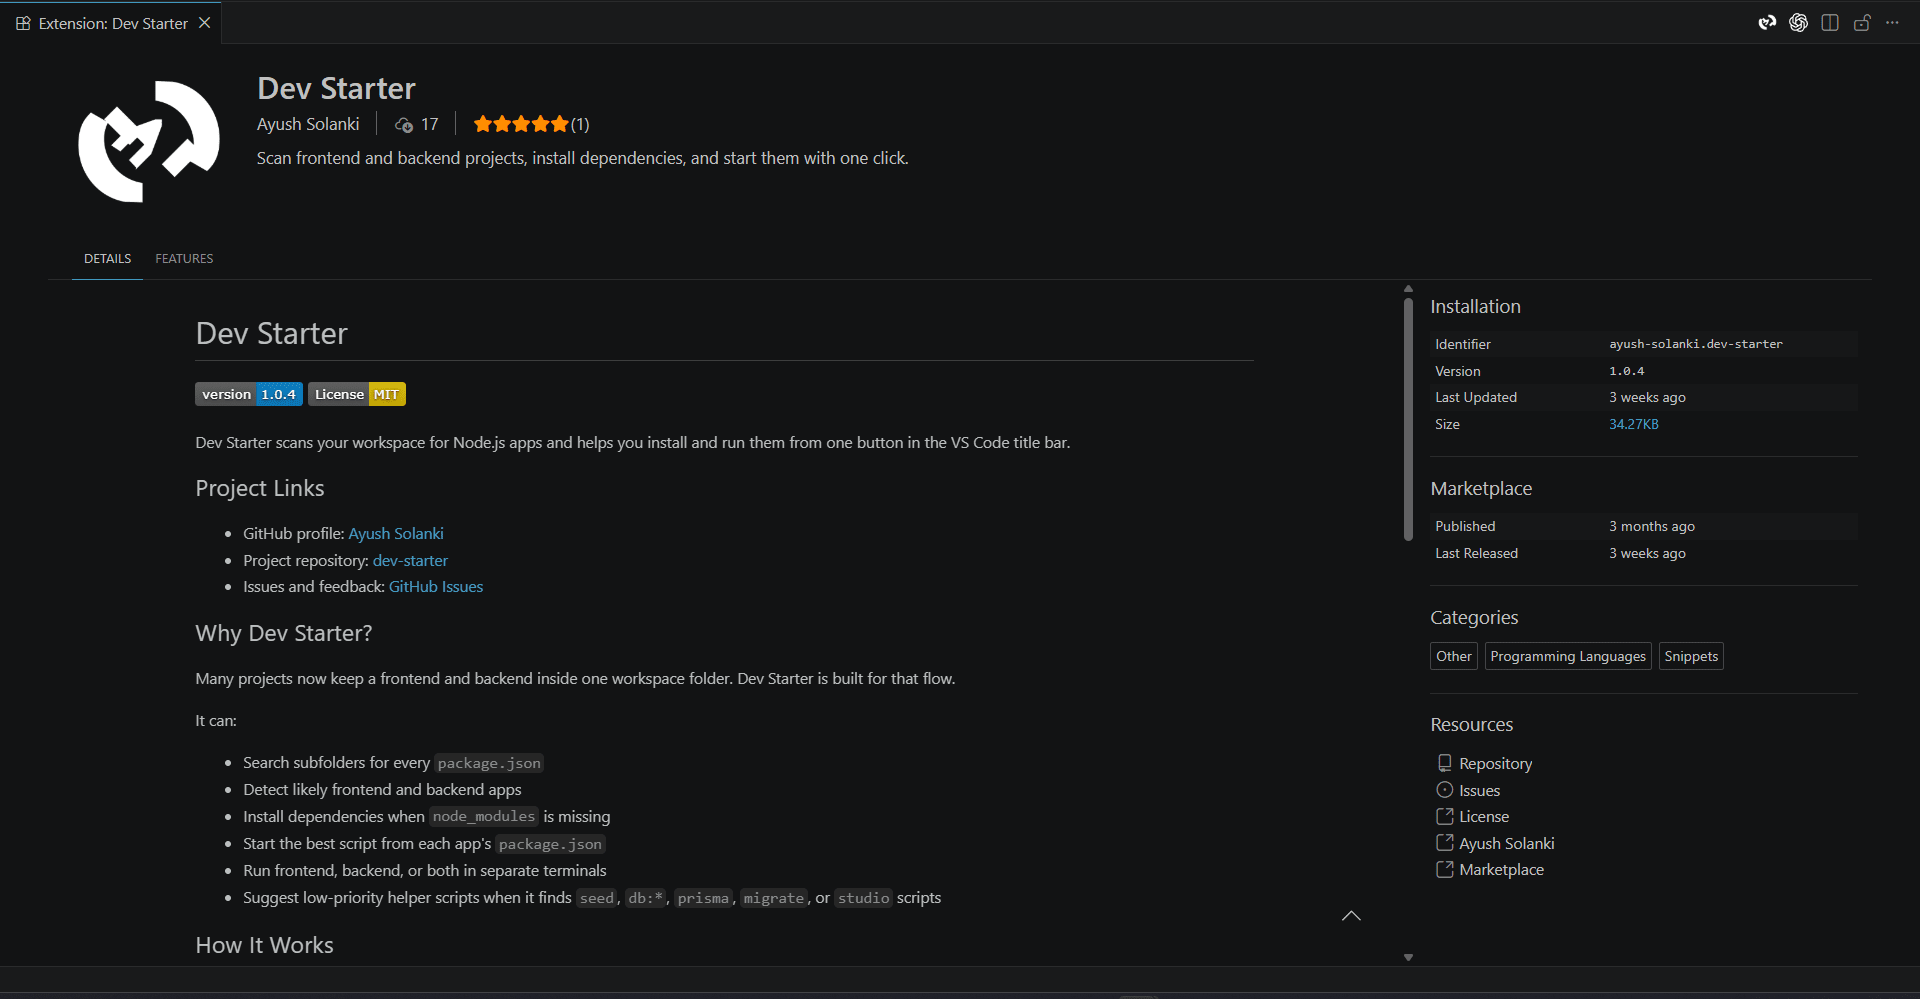The image size is (1920, 999).
Task: Open the ChatGPT icon in the editor toolbar
Action: click(1798, 22)
